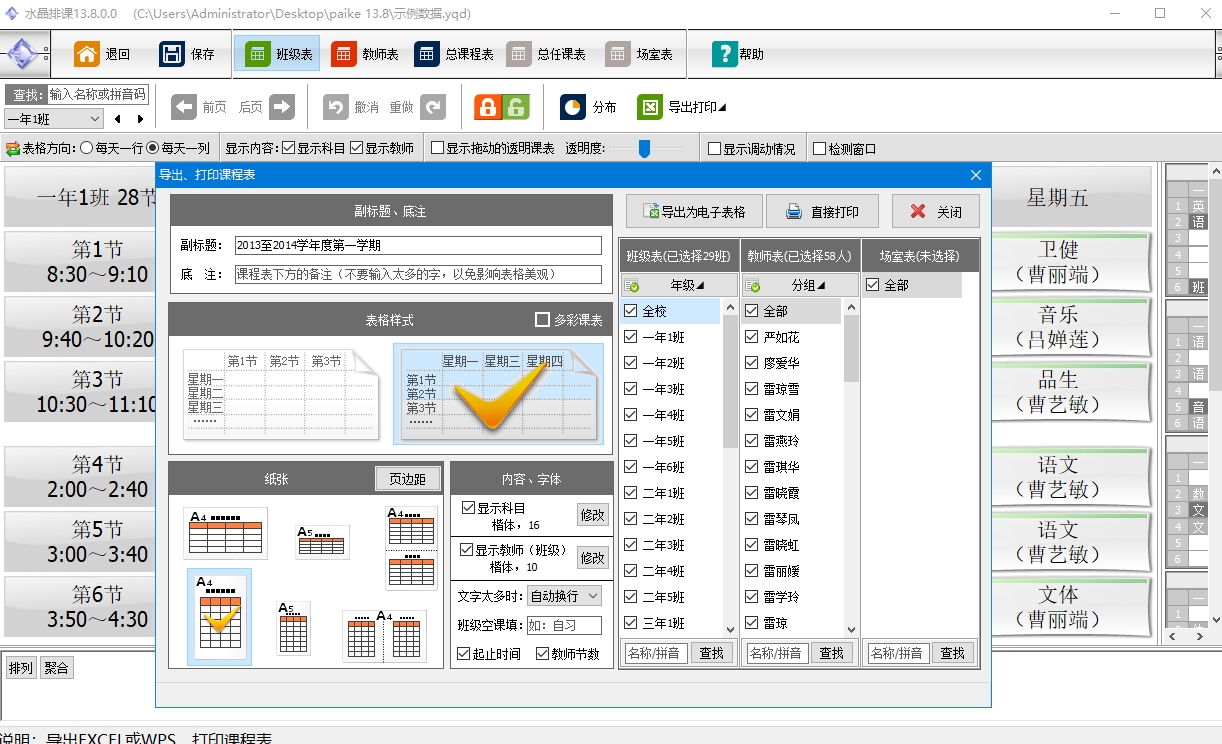Click the green unlock icon

515,107
